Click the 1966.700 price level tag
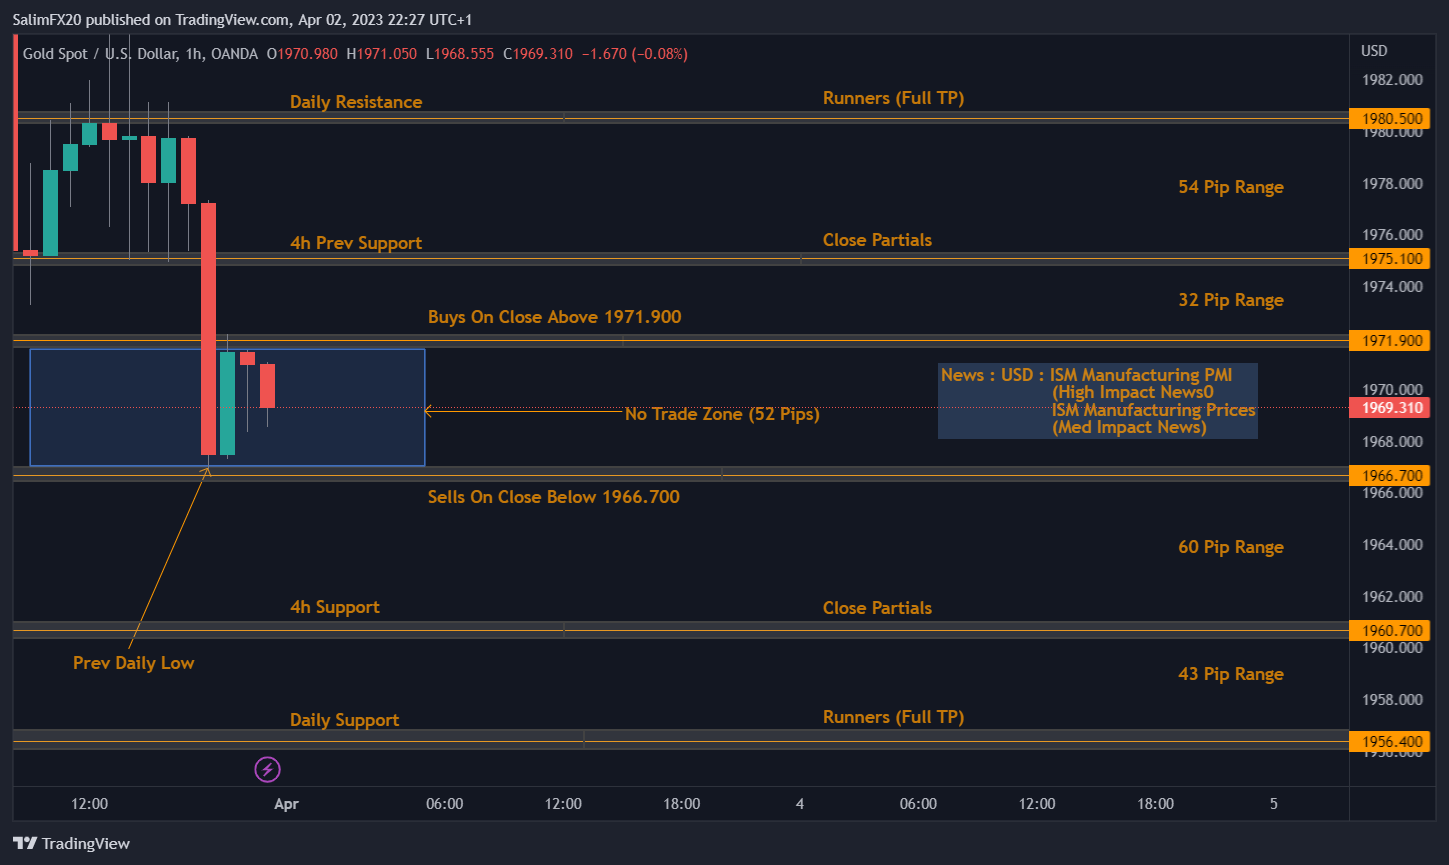Viewport: 1449px width, 865px height. point(1389,475)
